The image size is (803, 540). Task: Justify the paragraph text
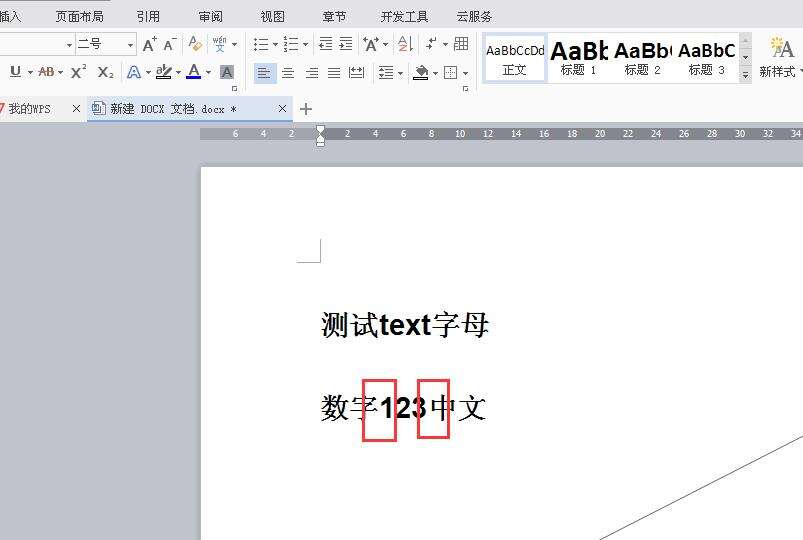pos(334,73)
